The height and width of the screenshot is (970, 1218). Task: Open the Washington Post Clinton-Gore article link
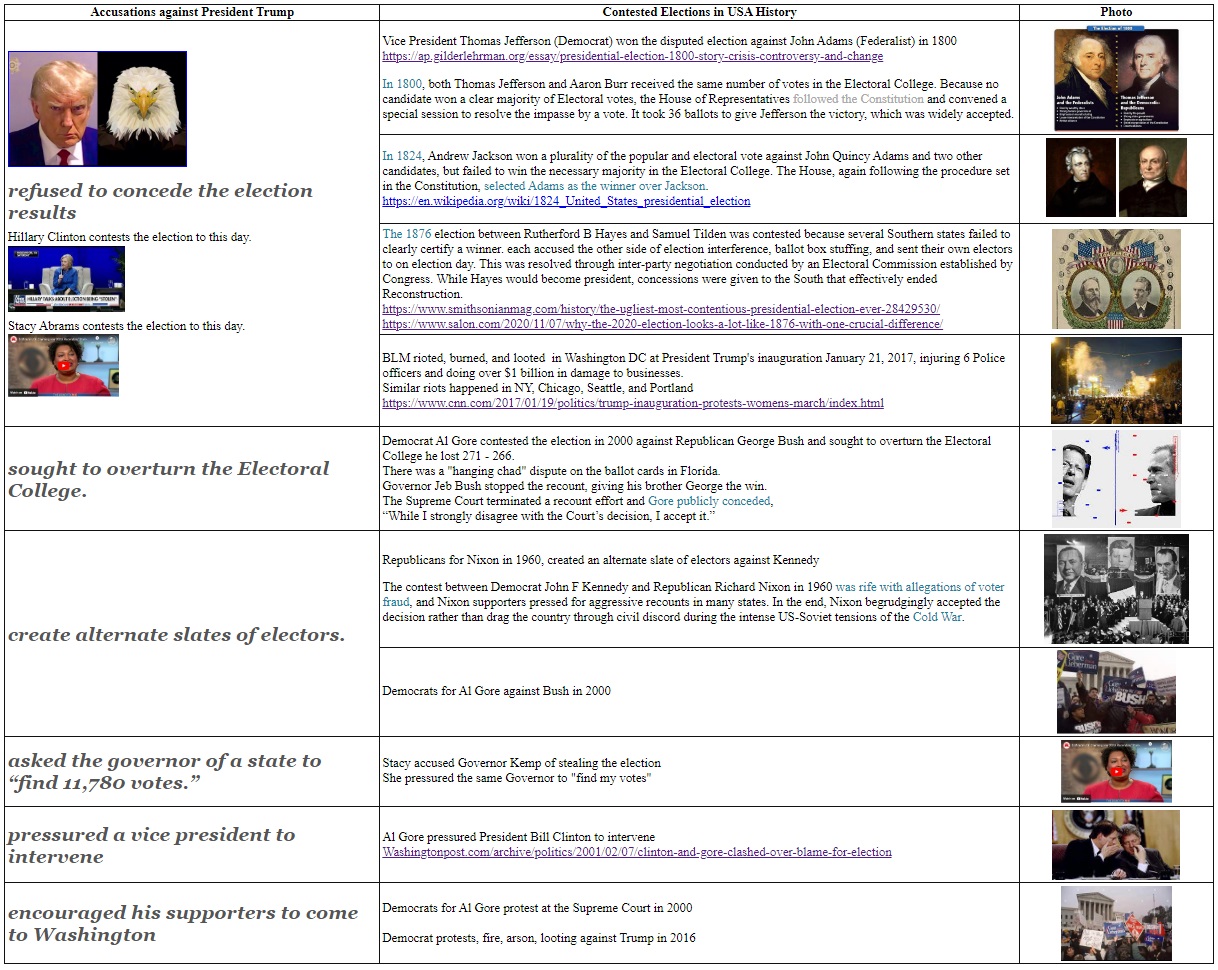(637, 852)
